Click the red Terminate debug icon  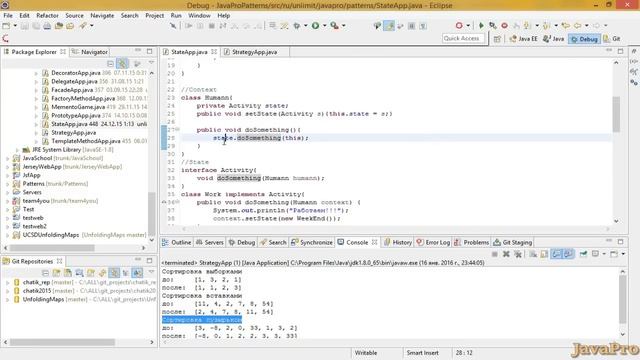coord(504,26)
